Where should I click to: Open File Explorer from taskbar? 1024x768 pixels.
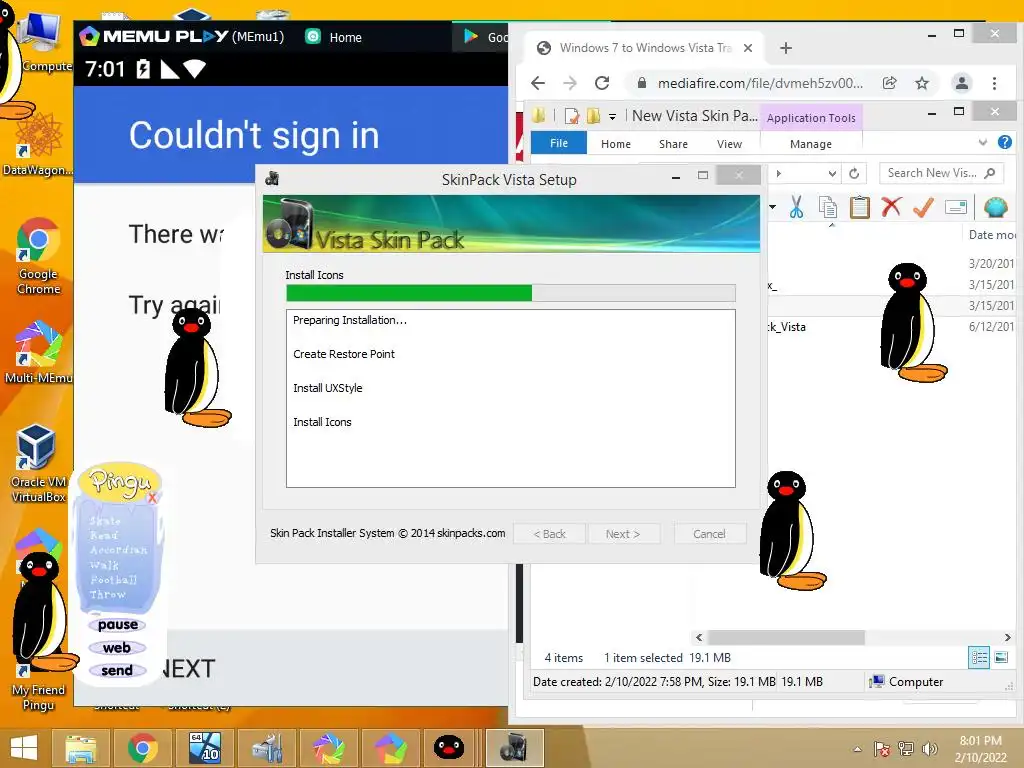(80, 748)
